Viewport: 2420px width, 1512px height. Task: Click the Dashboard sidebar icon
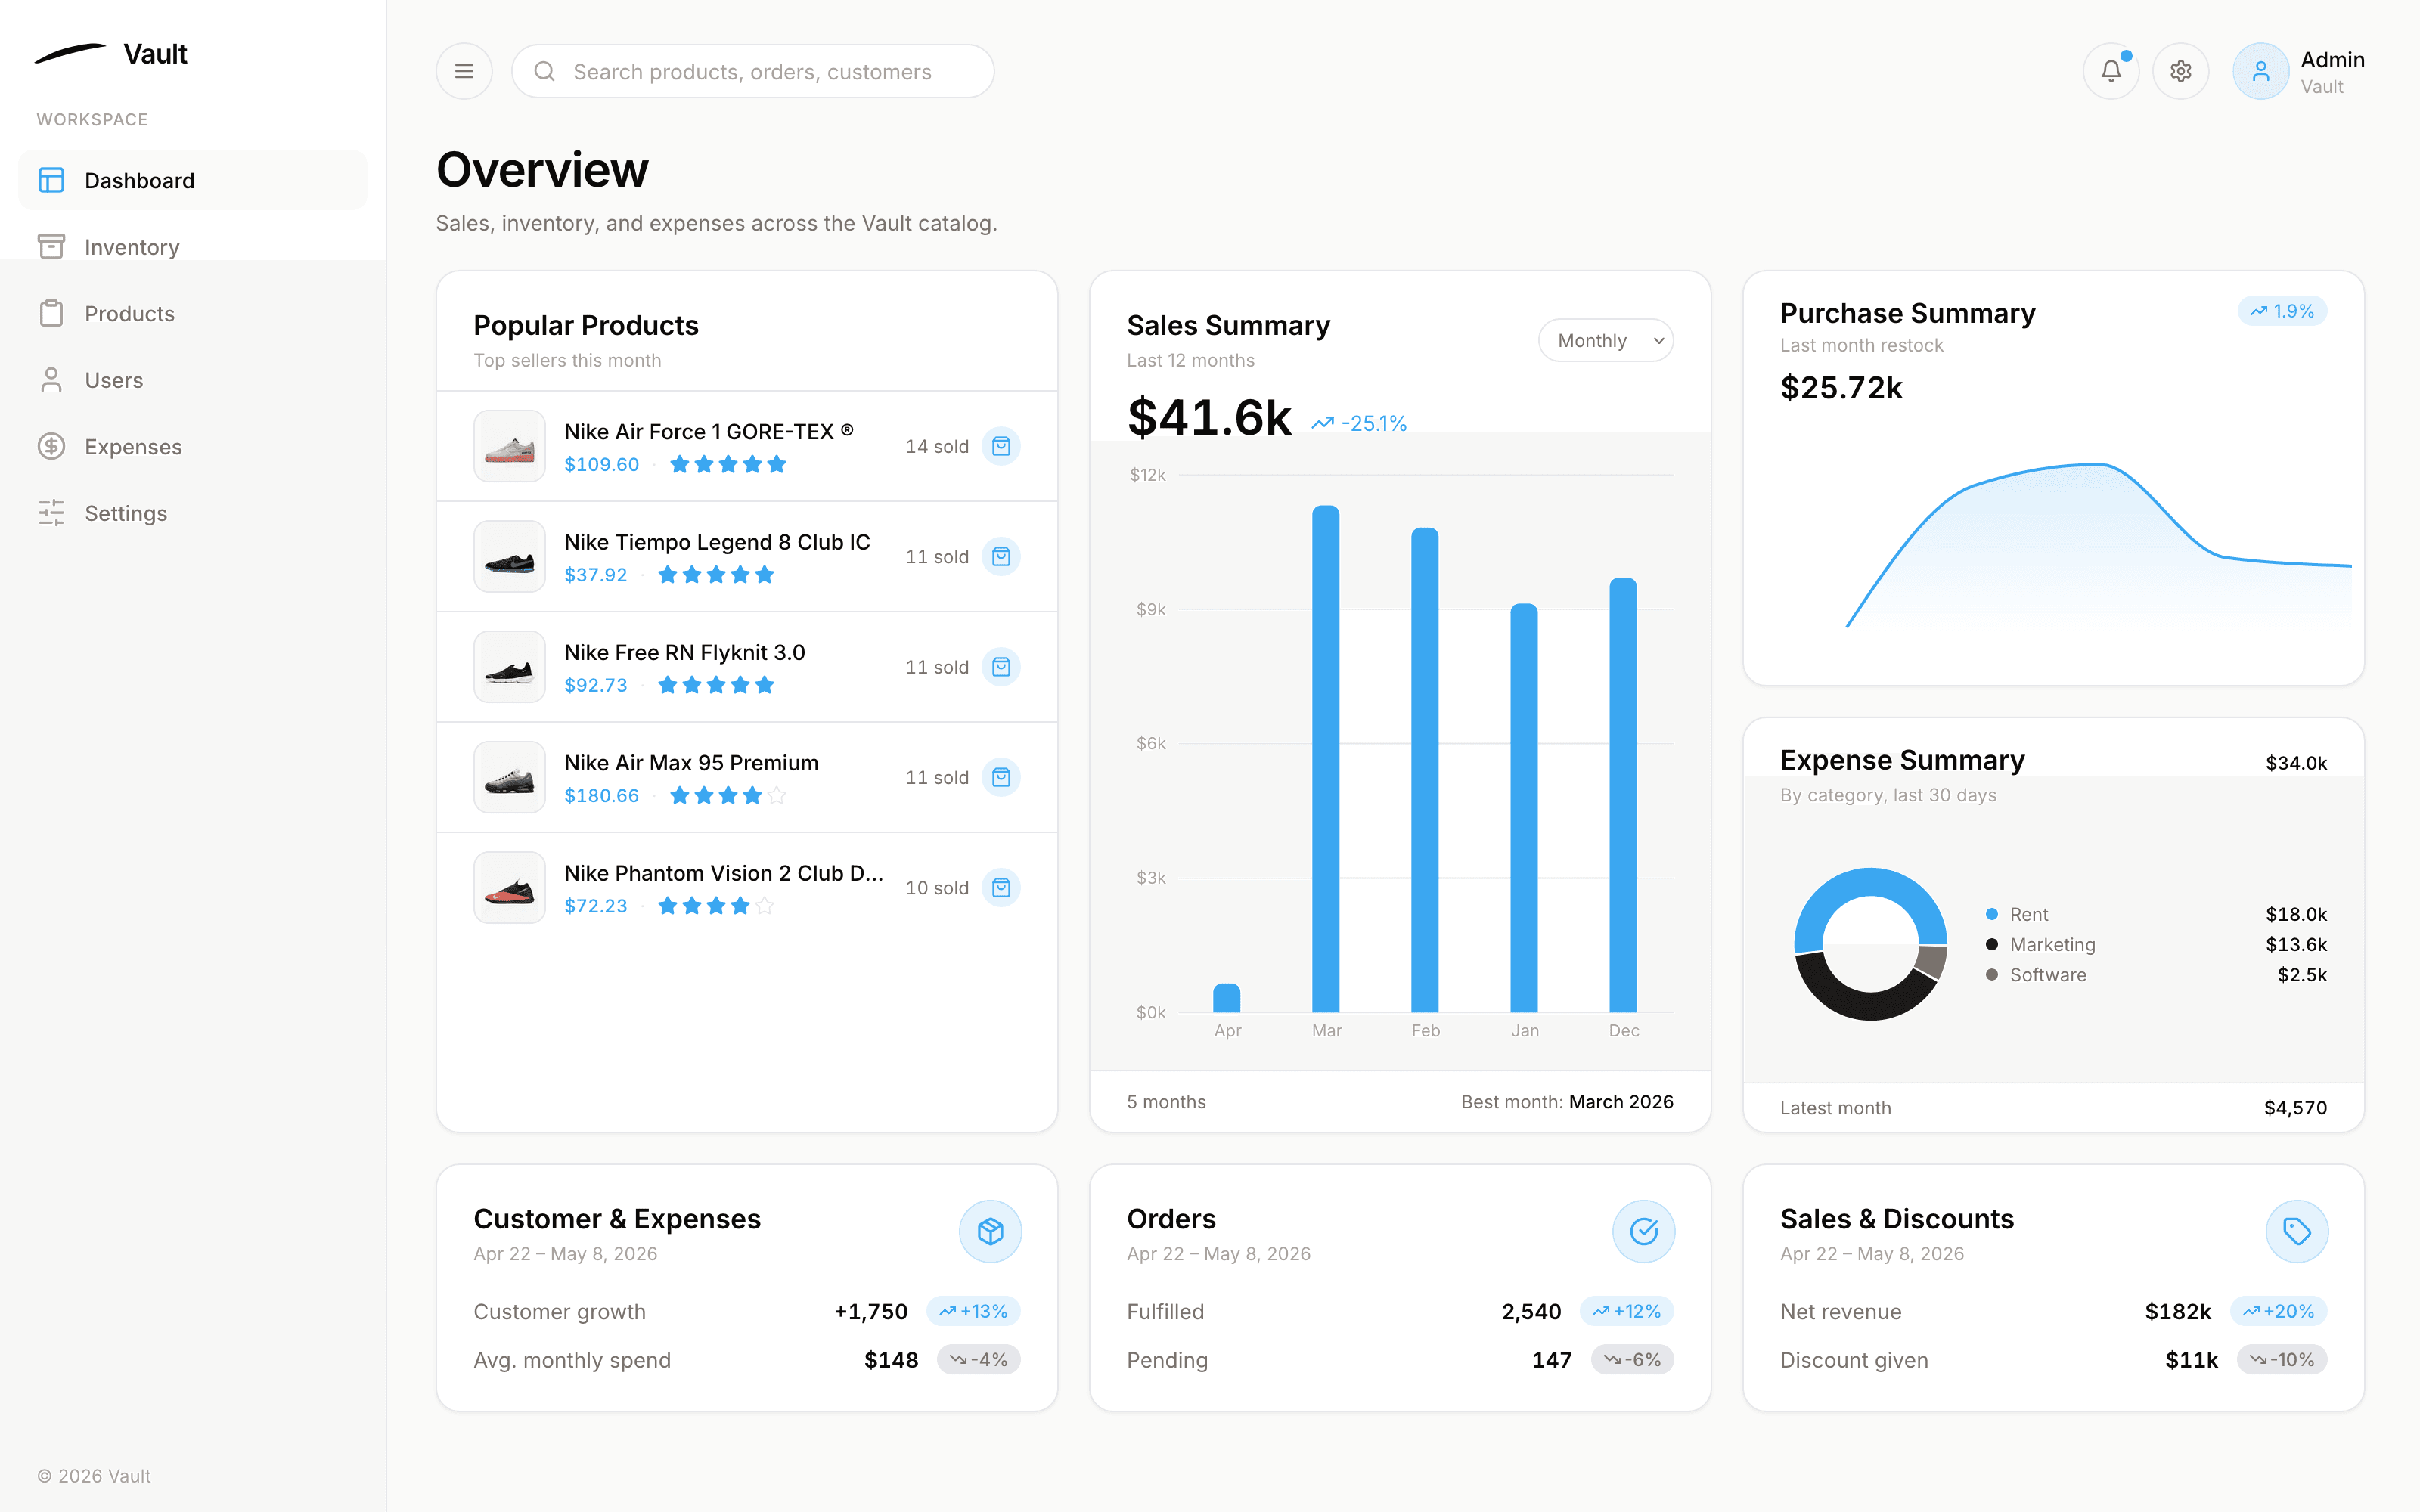click(51, 180)
